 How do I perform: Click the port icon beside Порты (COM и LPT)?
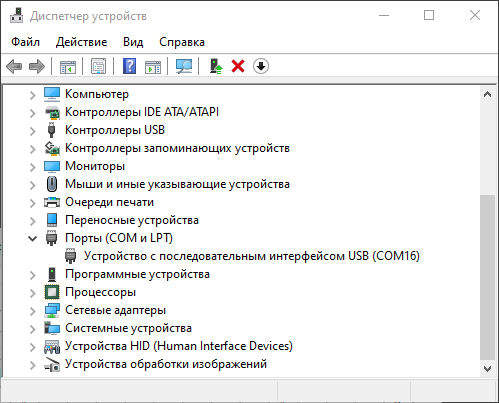point(51,238)
